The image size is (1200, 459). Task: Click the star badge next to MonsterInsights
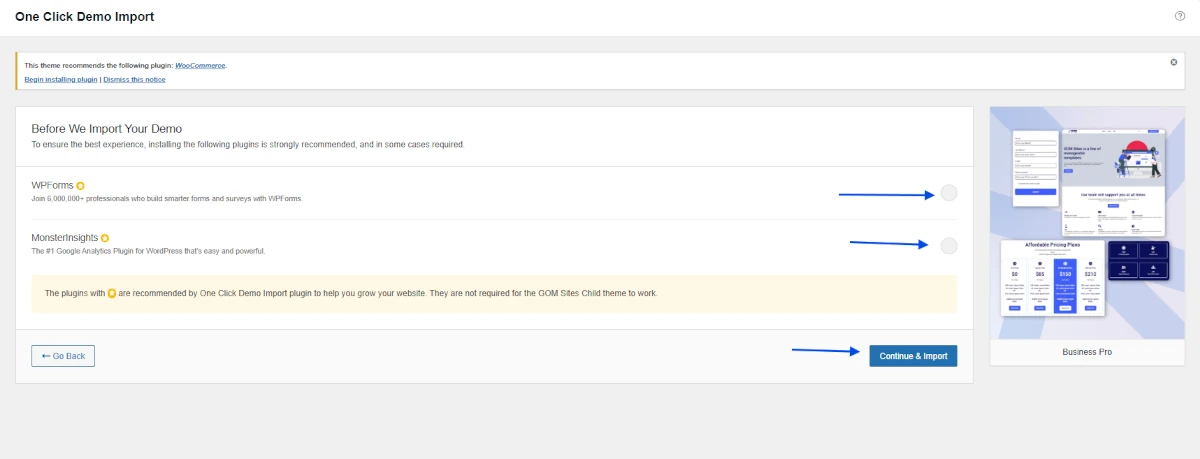[x=105, y=238]
